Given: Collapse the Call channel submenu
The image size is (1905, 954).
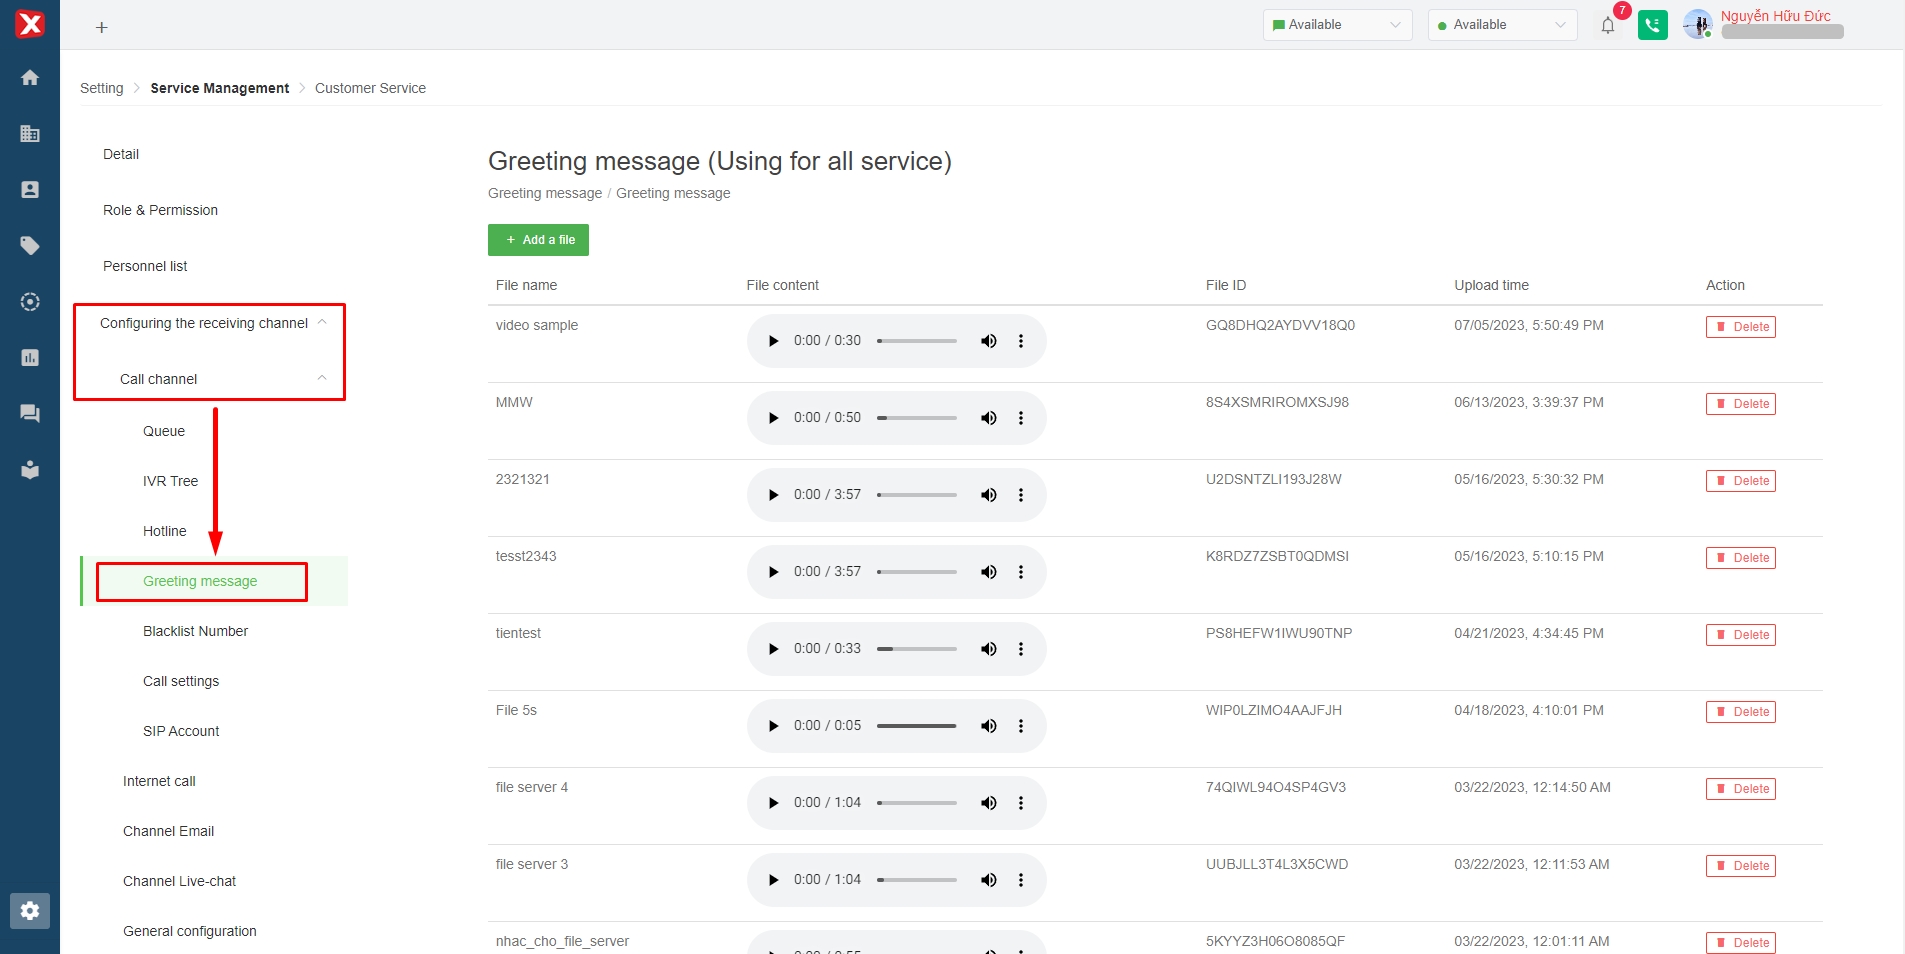Looking at the screenshot, I should [x=322, y=379].
